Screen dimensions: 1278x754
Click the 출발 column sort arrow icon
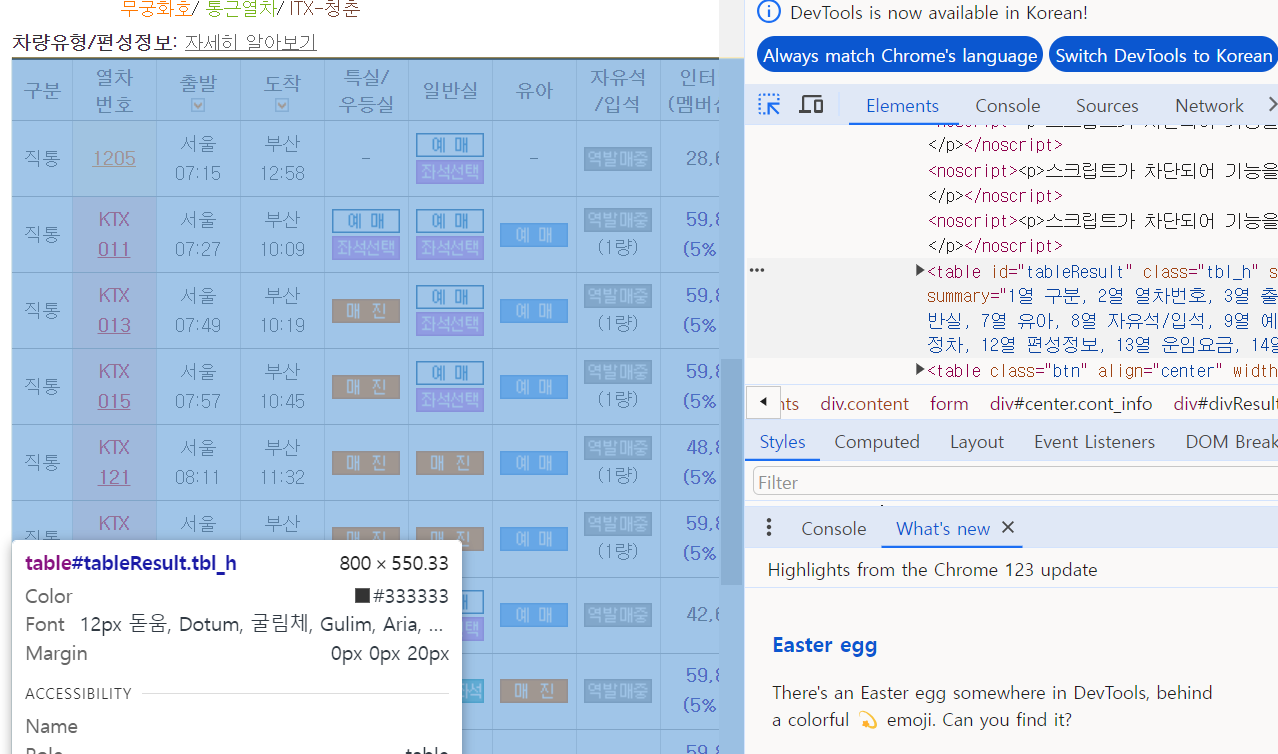tap(198, 105)
